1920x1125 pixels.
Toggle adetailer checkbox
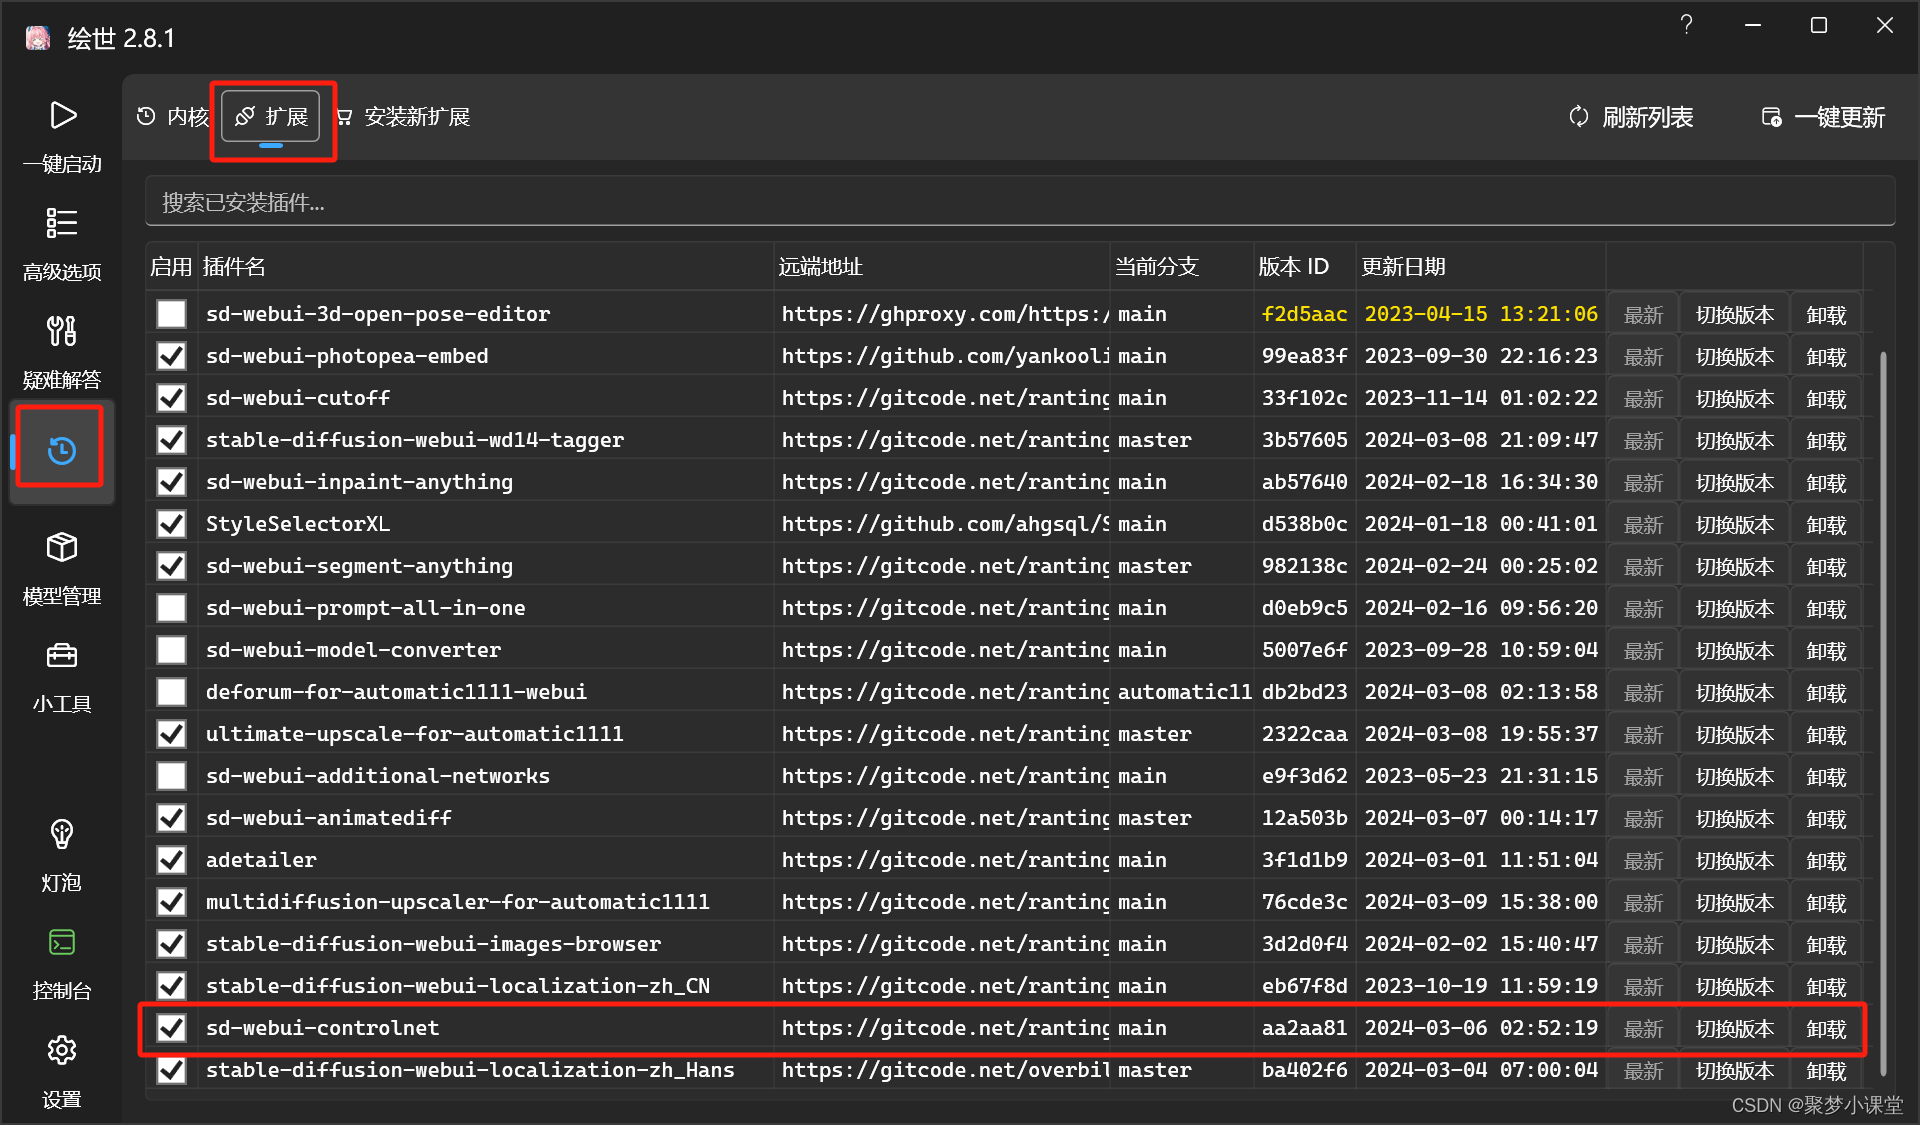pyautogui.click(x=171, y=860)
